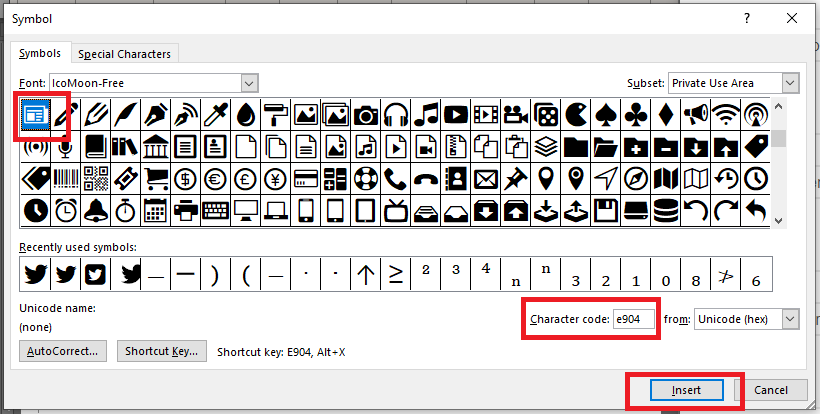Select the TV symbol
Viewport: 820px width, 414px height.
tap(396, 211)
